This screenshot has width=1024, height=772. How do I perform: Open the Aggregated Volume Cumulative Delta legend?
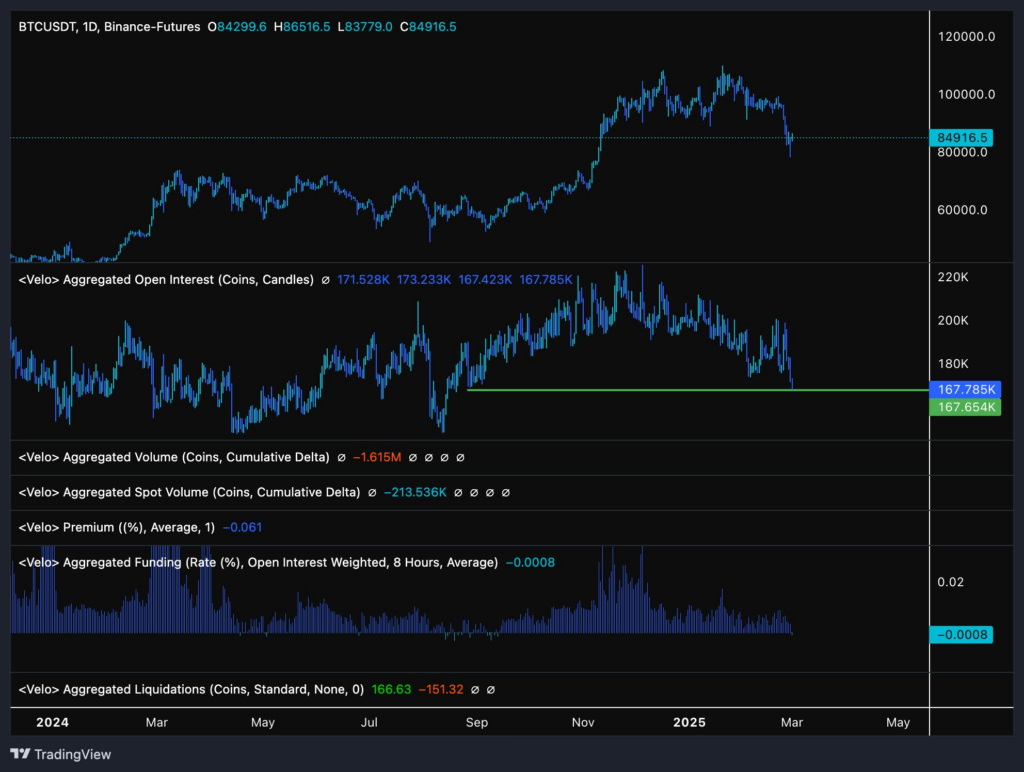click(174, 457)
